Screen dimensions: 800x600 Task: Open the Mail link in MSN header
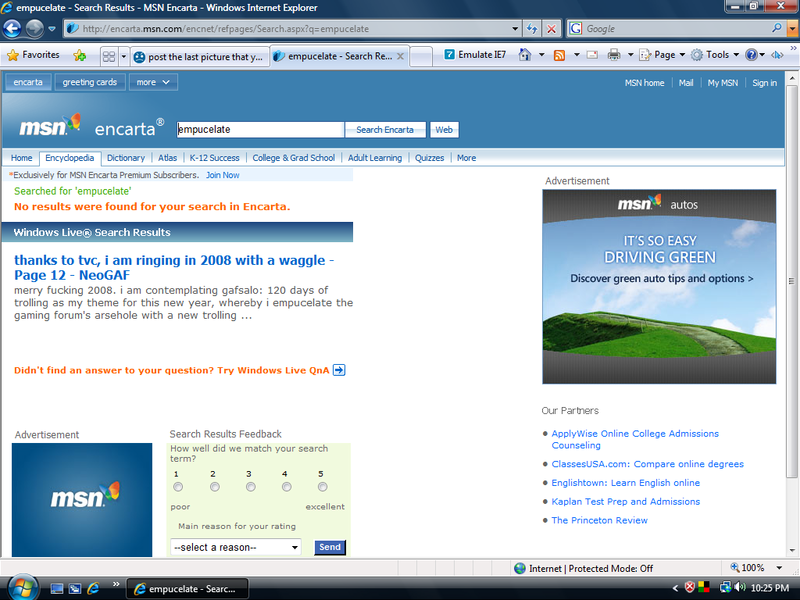pos(686,83)
